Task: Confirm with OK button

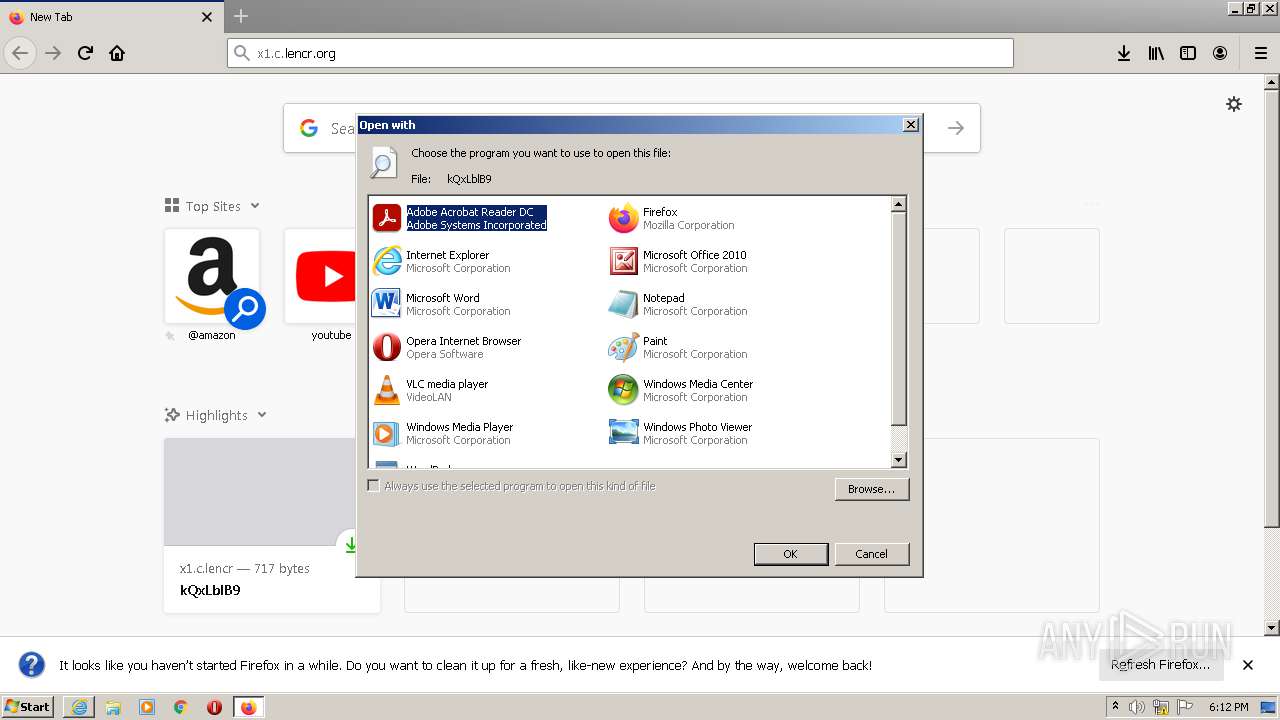Action: (790, 554)
